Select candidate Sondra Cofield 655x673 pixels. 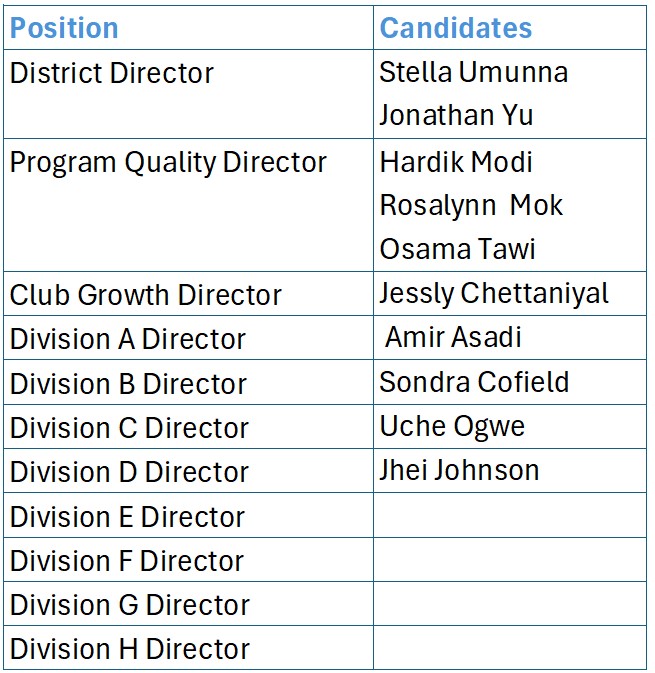474,382
